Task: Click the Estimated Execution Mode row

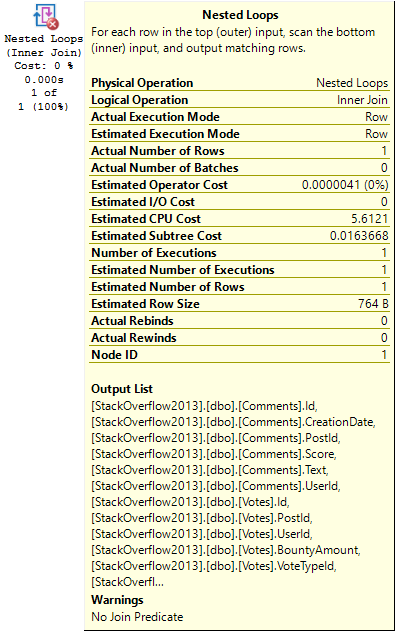Action: click(x=239, y=134)
